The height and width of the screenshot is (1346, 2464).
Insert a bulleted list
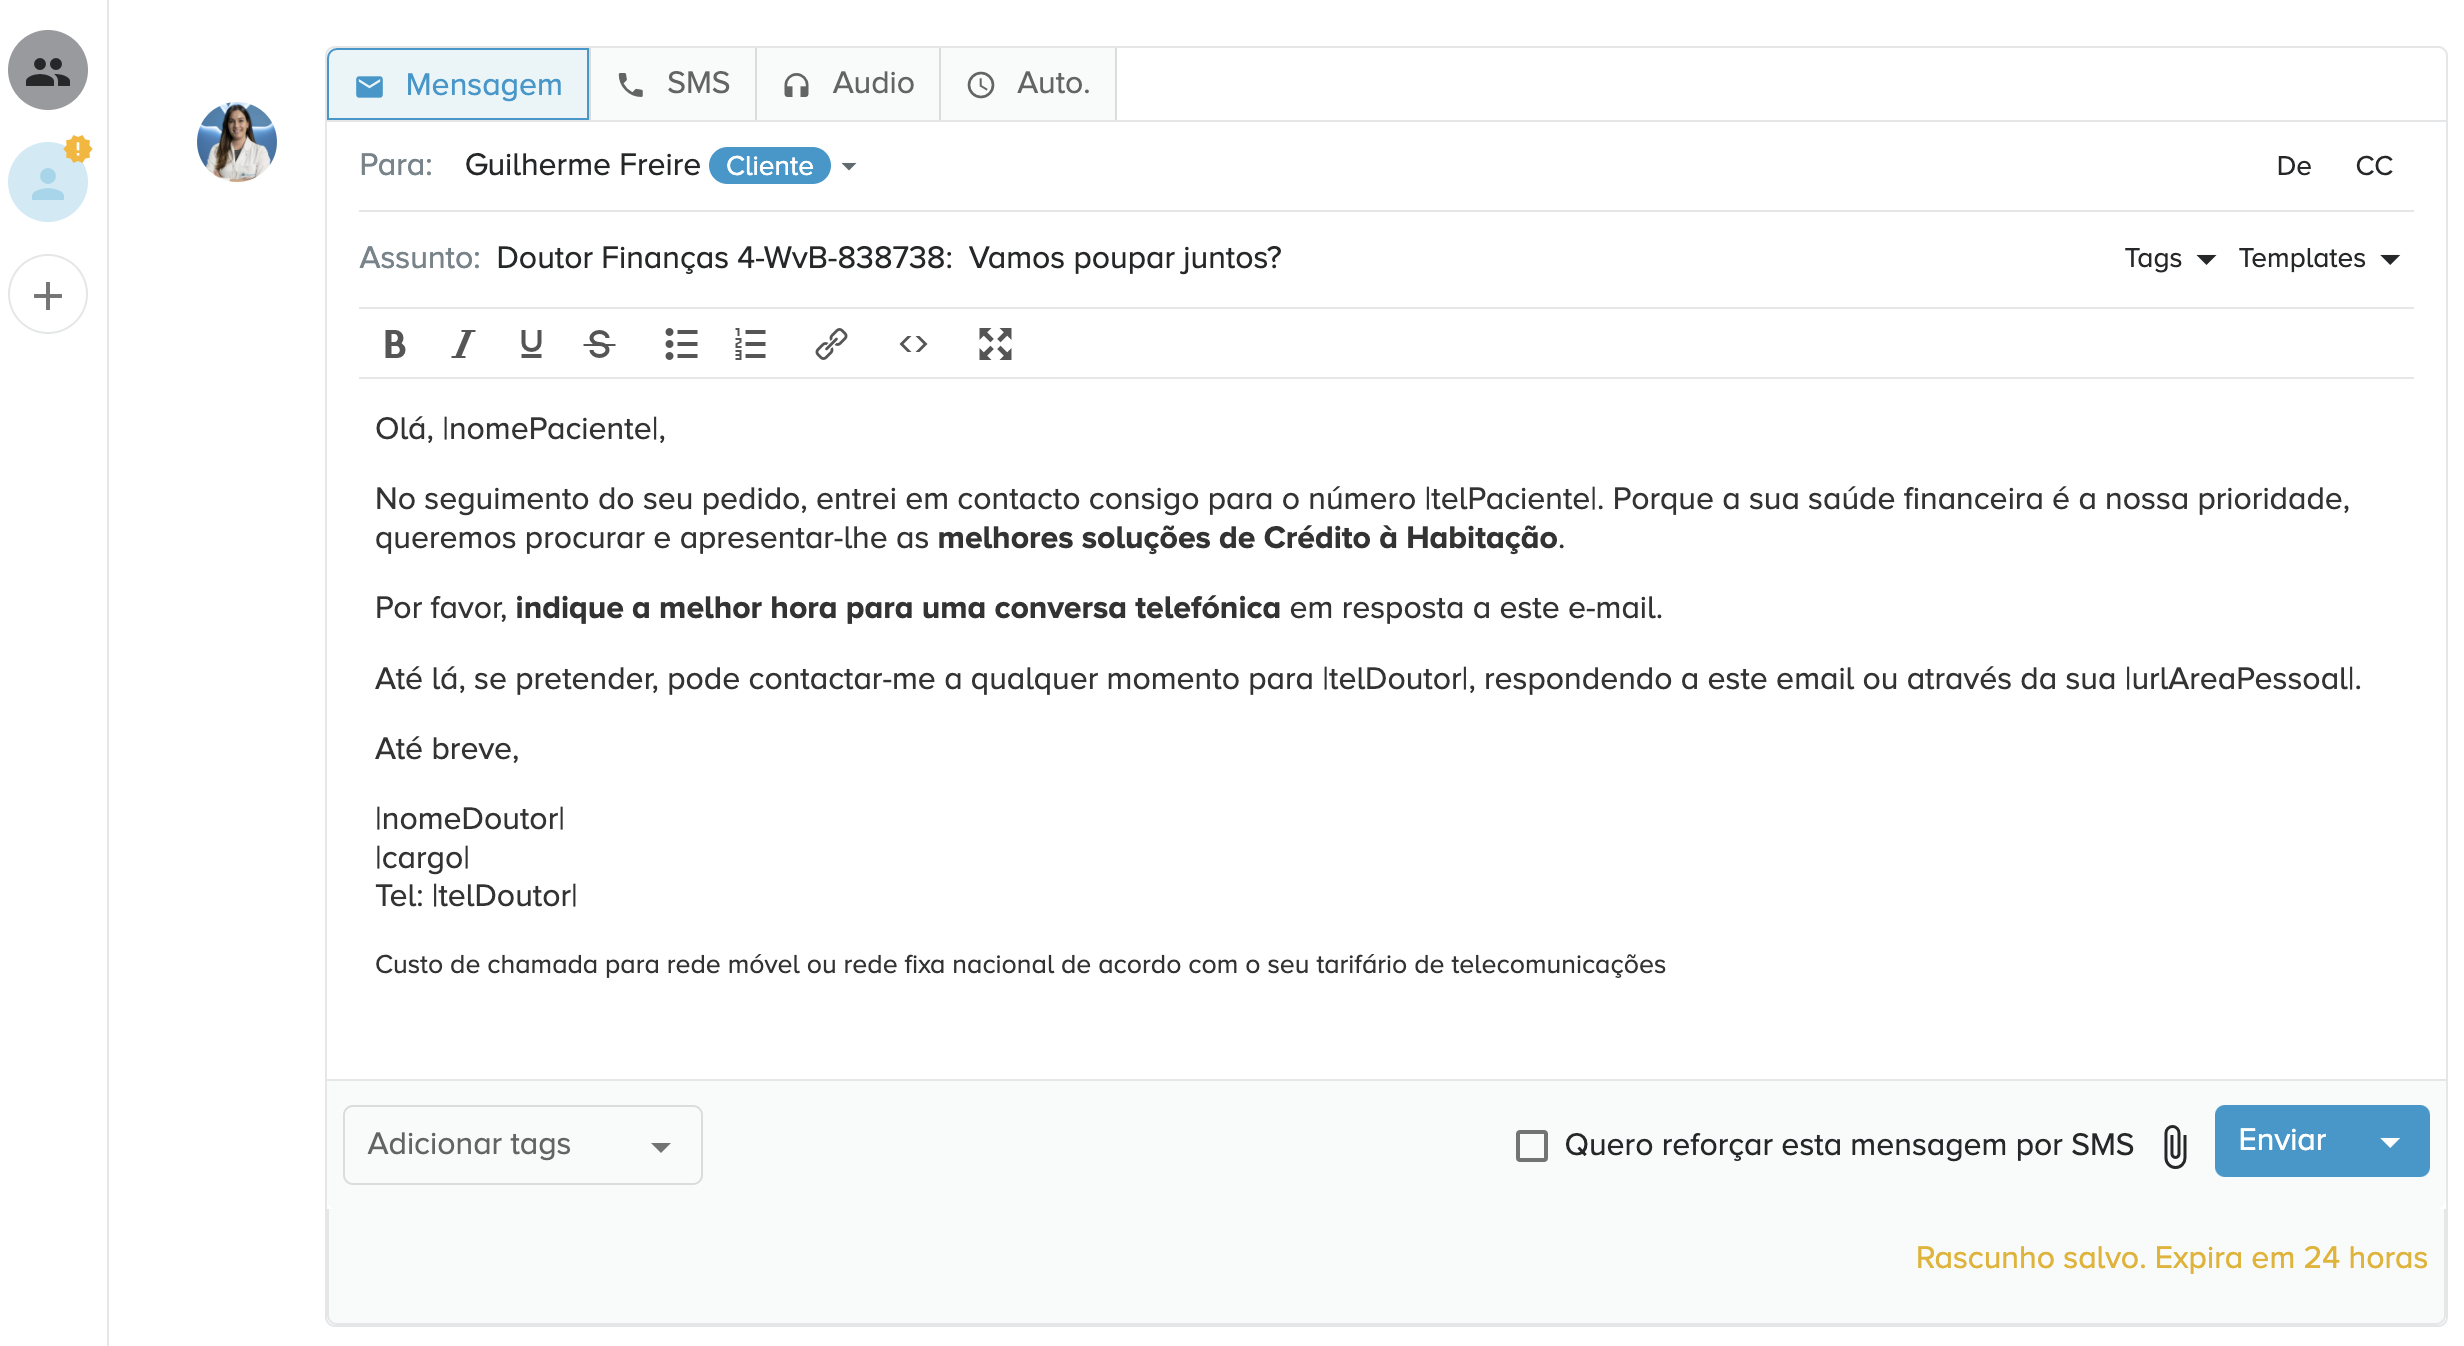coord(681,344)
